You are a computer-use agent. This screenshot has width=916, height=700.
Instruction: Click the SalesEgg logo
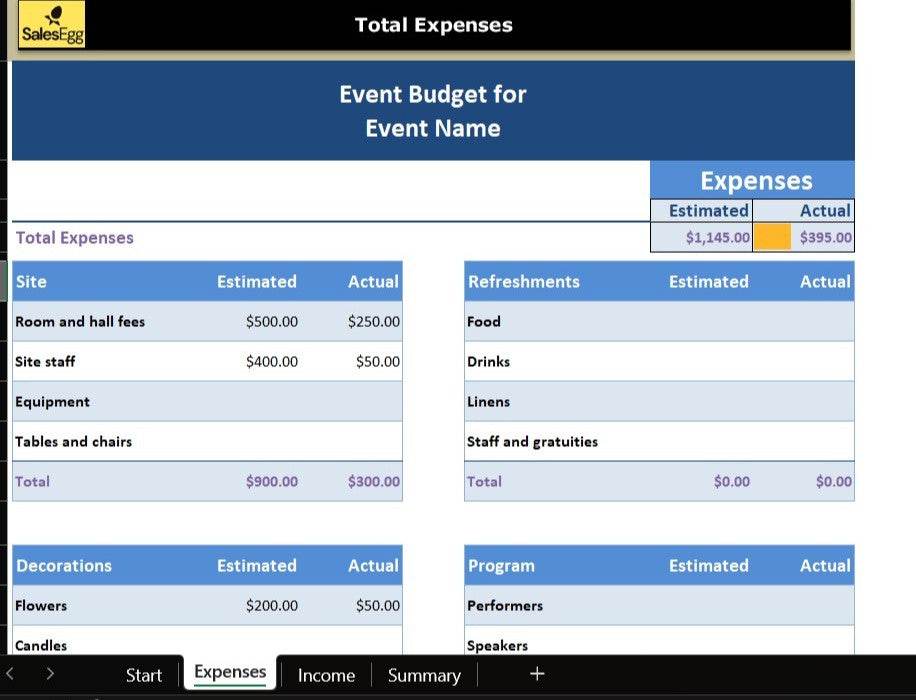point(52,25)
